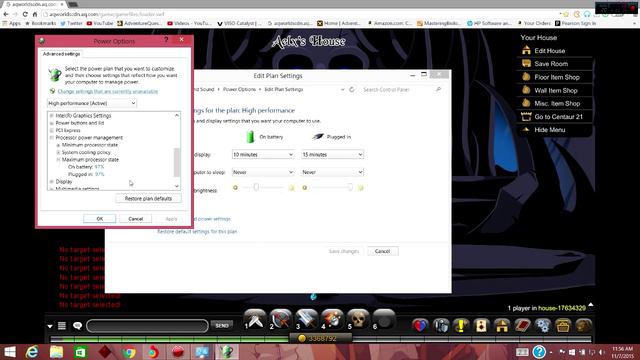640x360 pixels.
Task: Open Chrome from the taskbar
Action: tap(129, 352)
